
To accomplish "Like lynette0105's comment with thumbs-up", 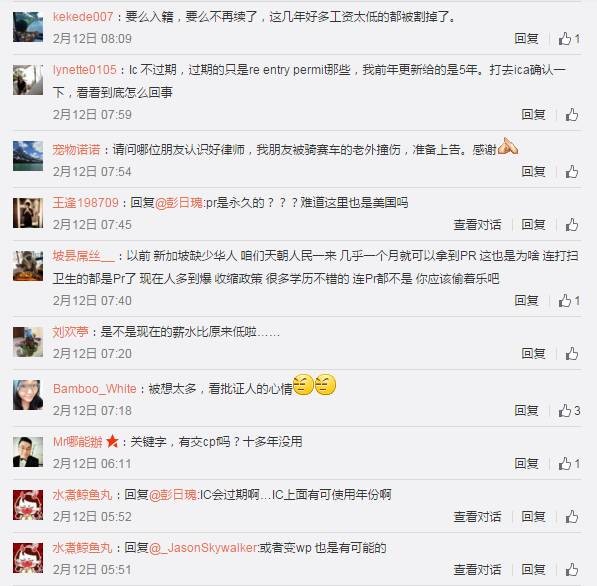I will click(x=571, y=115).
